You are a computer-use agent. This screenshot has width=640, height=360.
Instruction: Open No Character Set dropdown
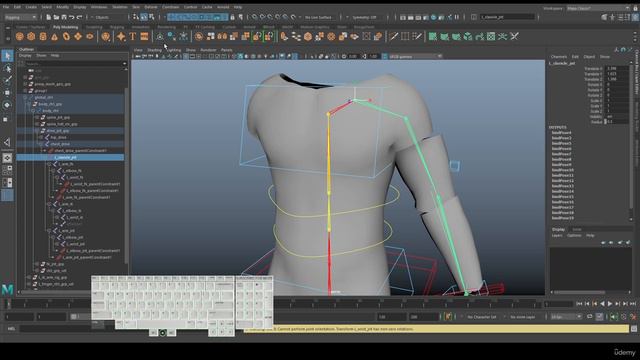pyautogui.click(x=483, y=317)
